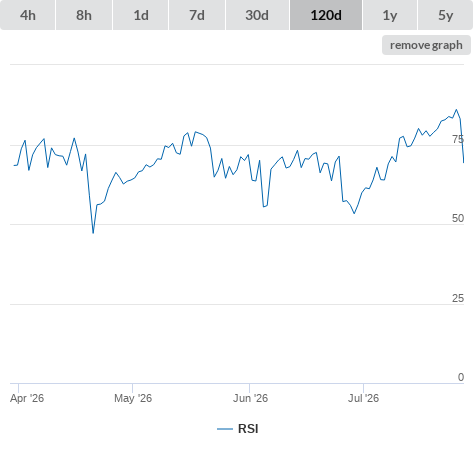Click the blue RSI legend line marker
Screen dimensions: 474x455
click(x=225, y=429)
